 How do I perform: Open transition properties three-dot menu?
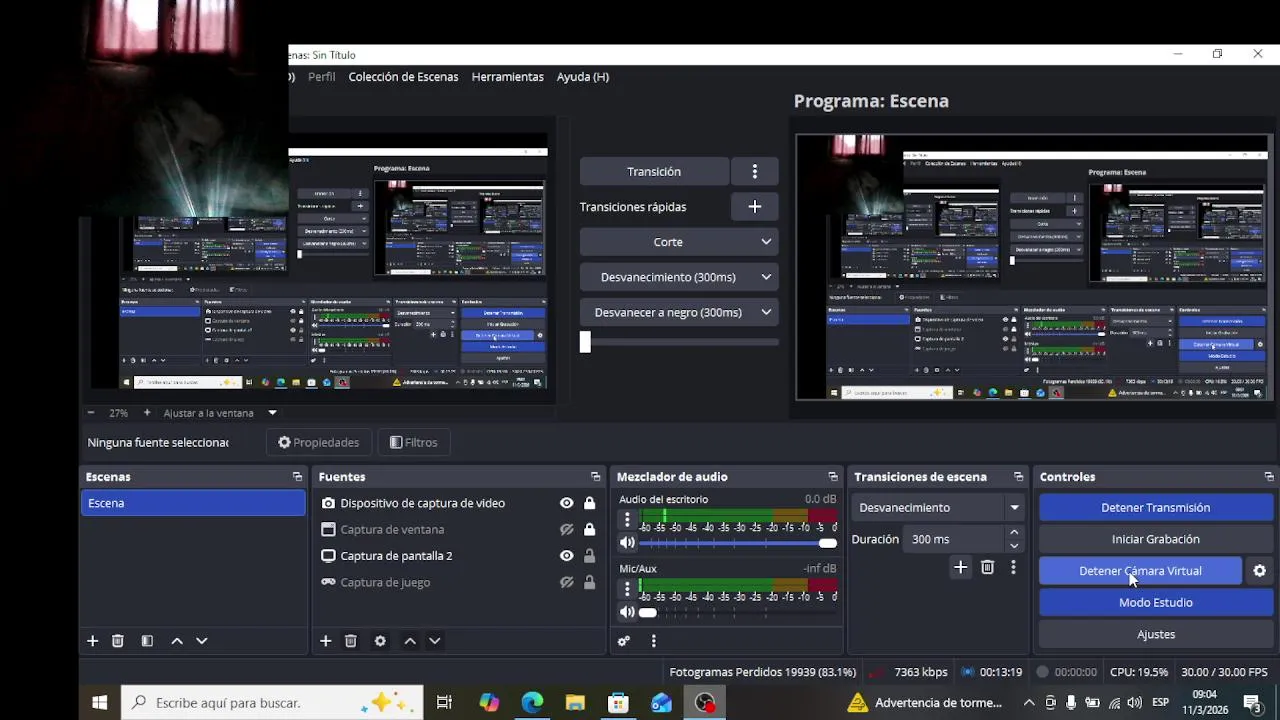[1013, 567]
